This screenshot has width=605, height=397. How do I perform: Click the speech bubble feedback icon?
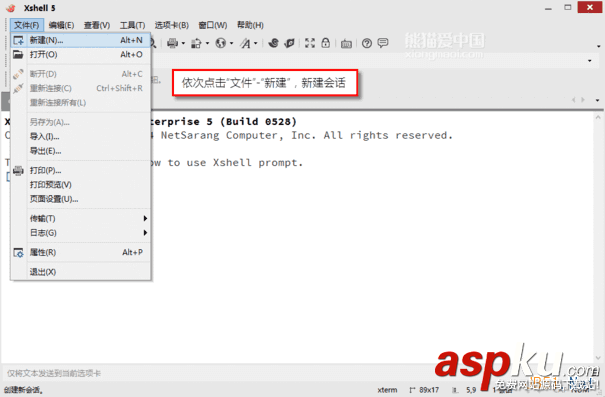pyautogui.click(x=383, y=43)
